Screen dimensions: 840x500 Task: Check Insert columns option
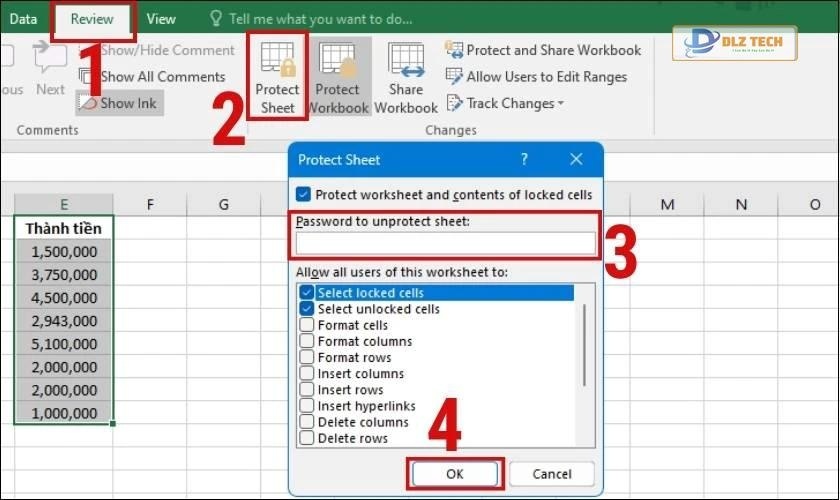[306, 373]
